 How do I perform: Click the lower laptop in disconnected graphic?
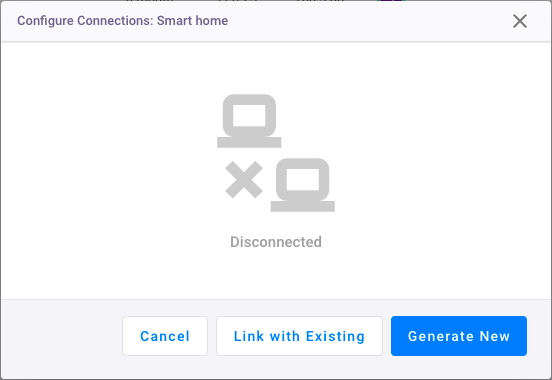click(x=303, y=185)
